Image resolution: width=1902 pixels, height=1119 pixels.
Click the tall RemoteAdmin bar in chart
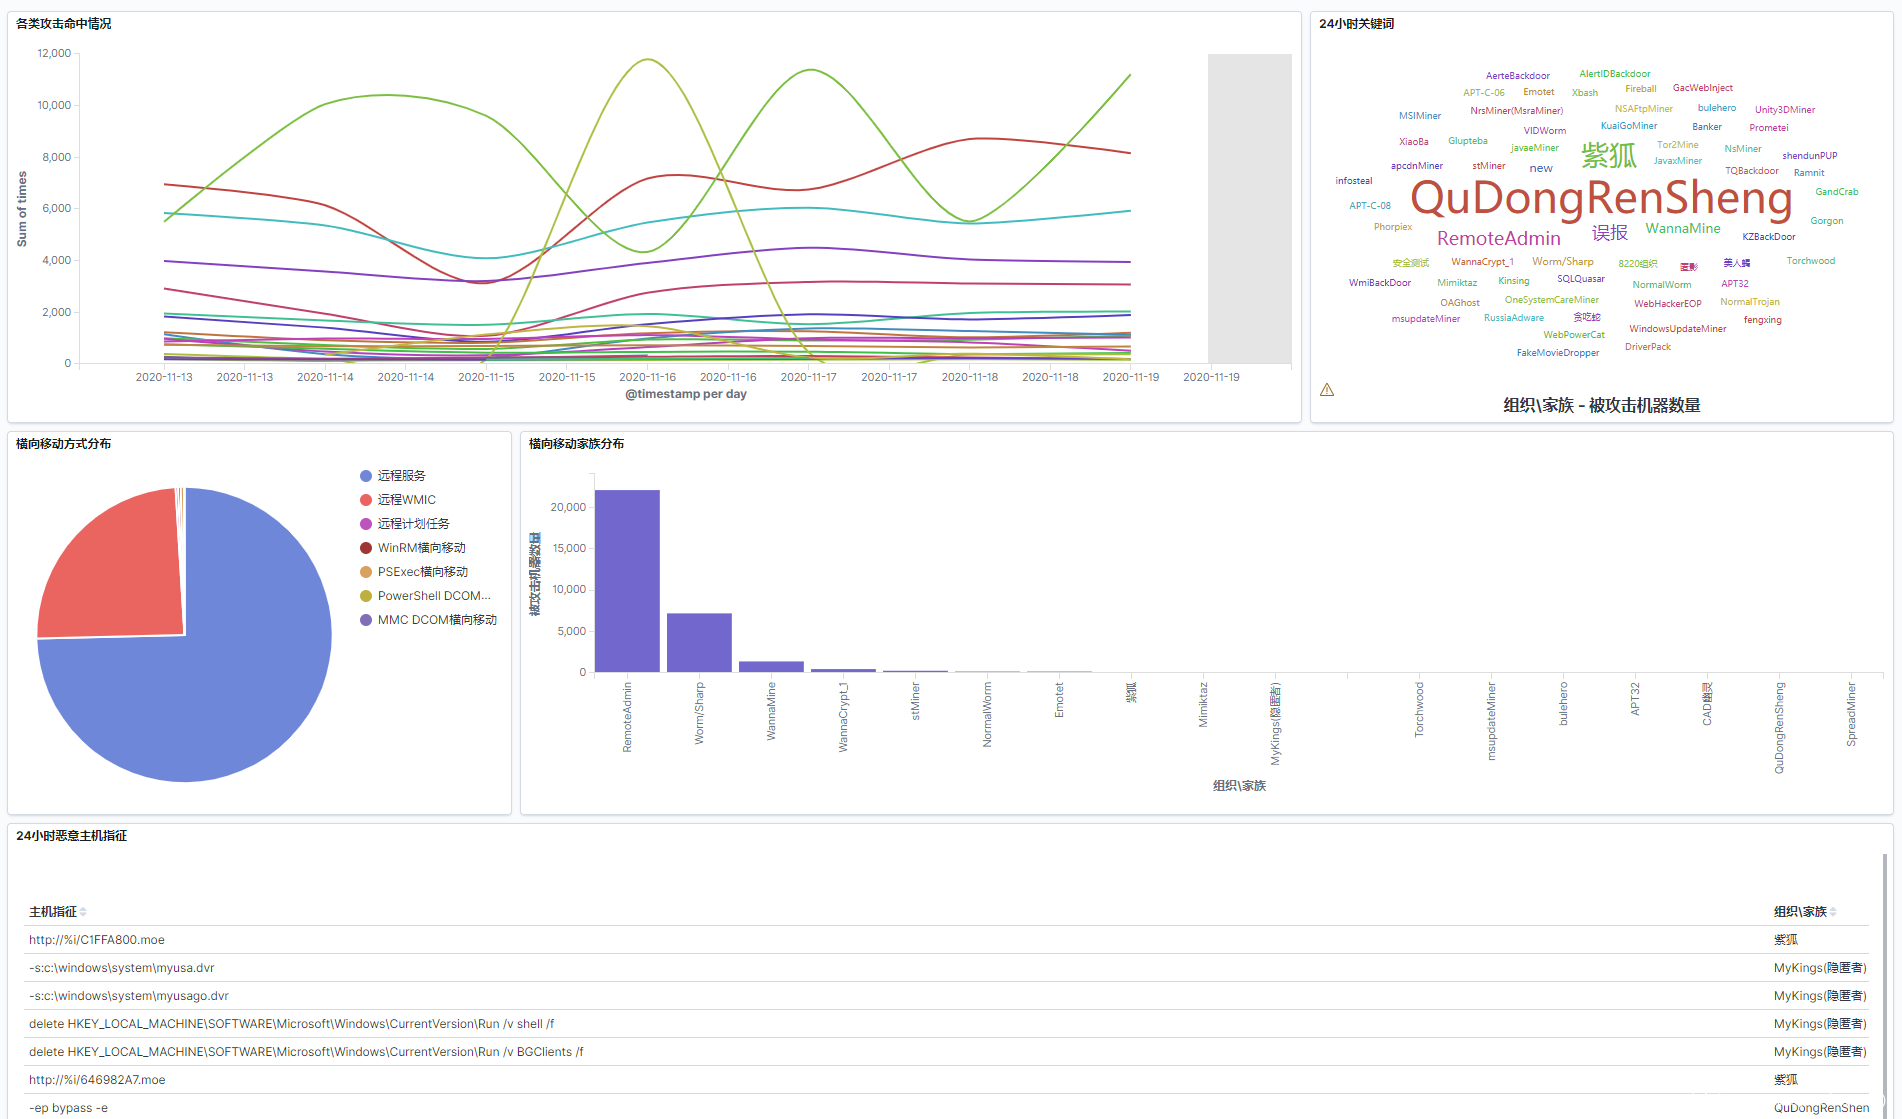(x=627, y=580)
